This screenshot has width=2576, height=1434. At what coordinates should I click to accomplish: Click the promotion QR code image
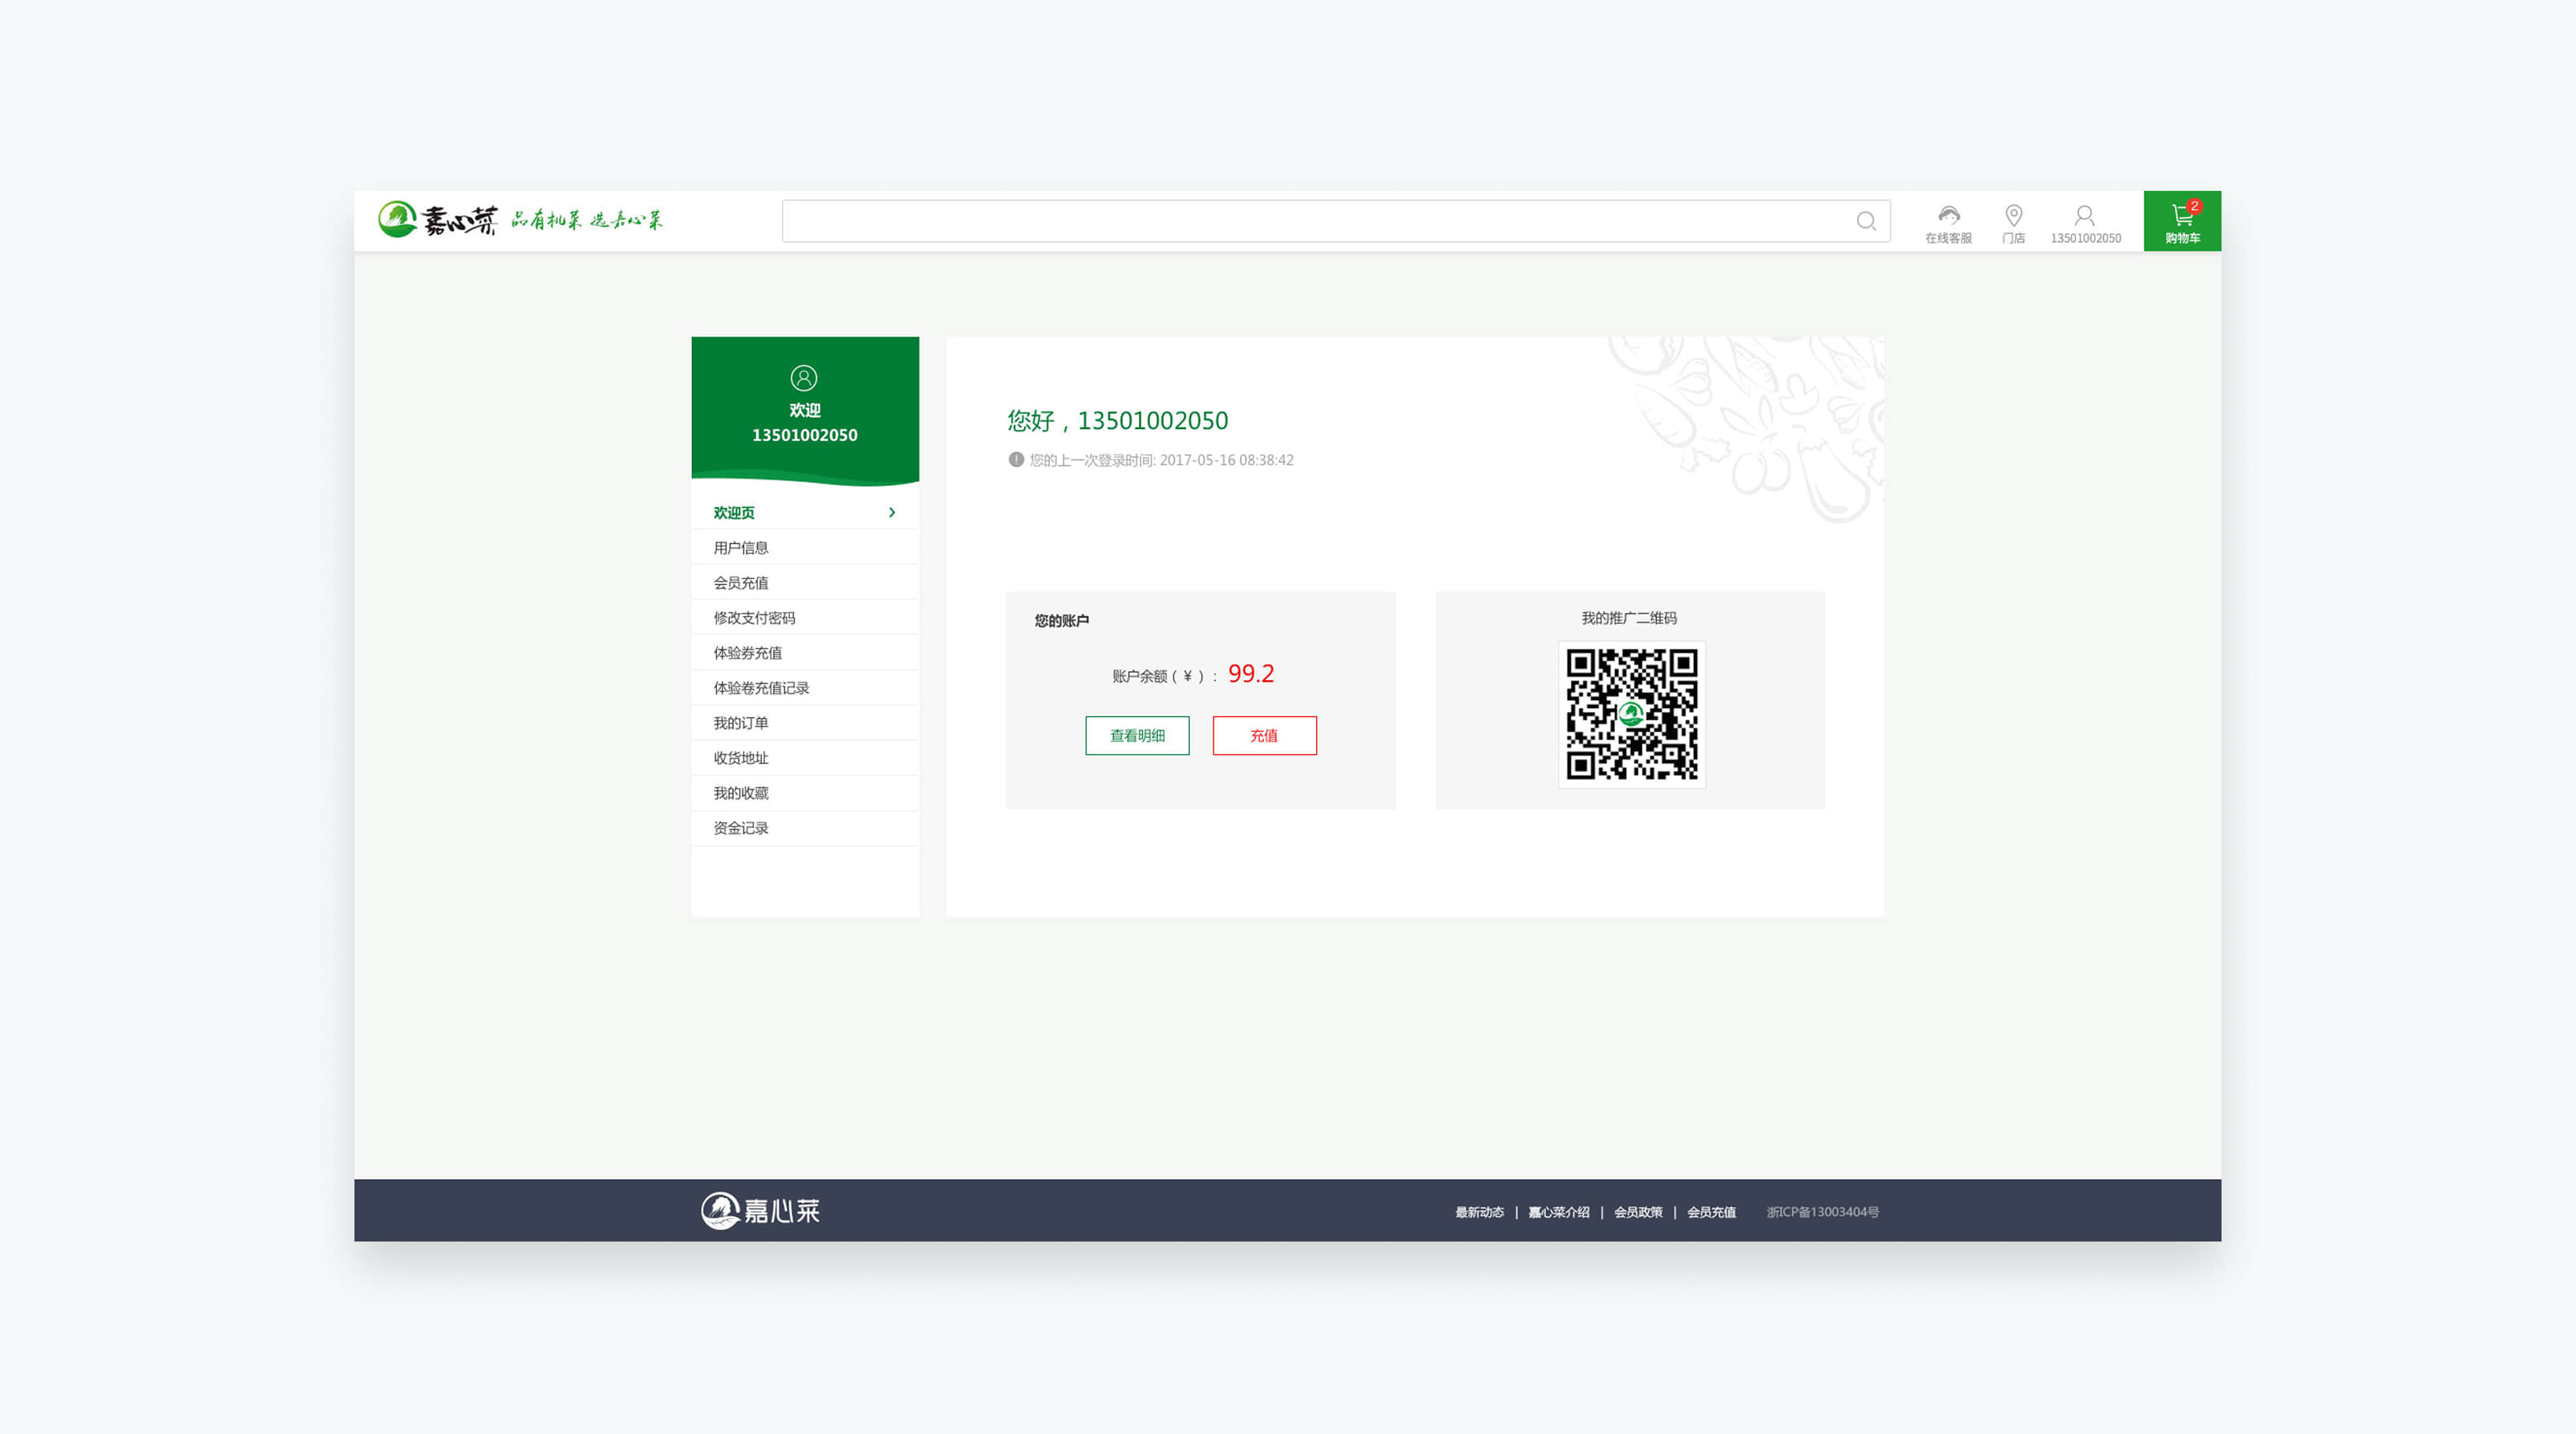(x=1631, y=714)
